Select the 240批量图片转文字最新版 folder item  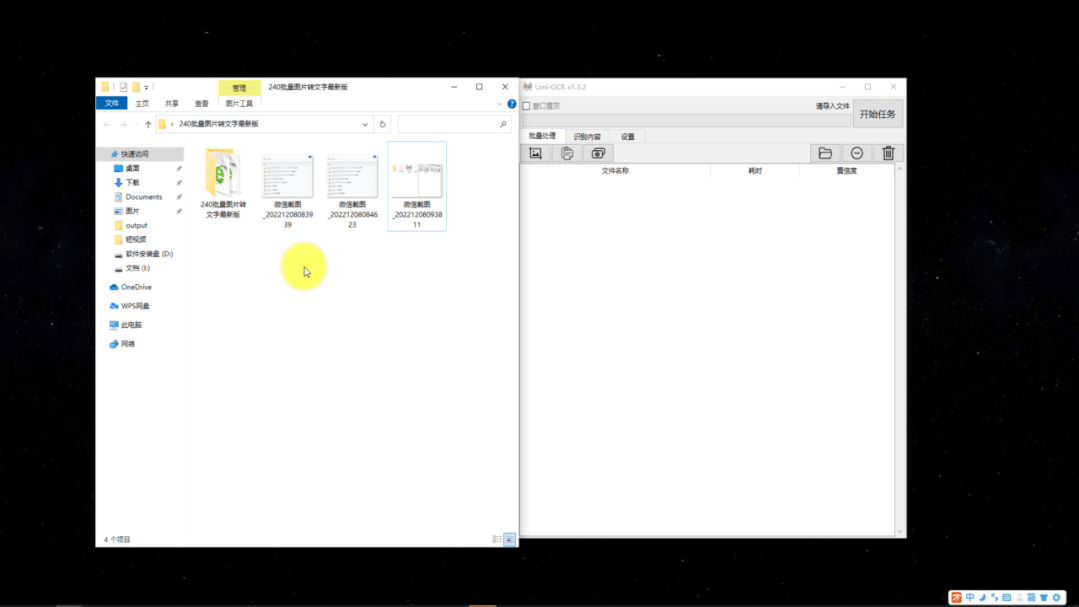pos(223,183)
